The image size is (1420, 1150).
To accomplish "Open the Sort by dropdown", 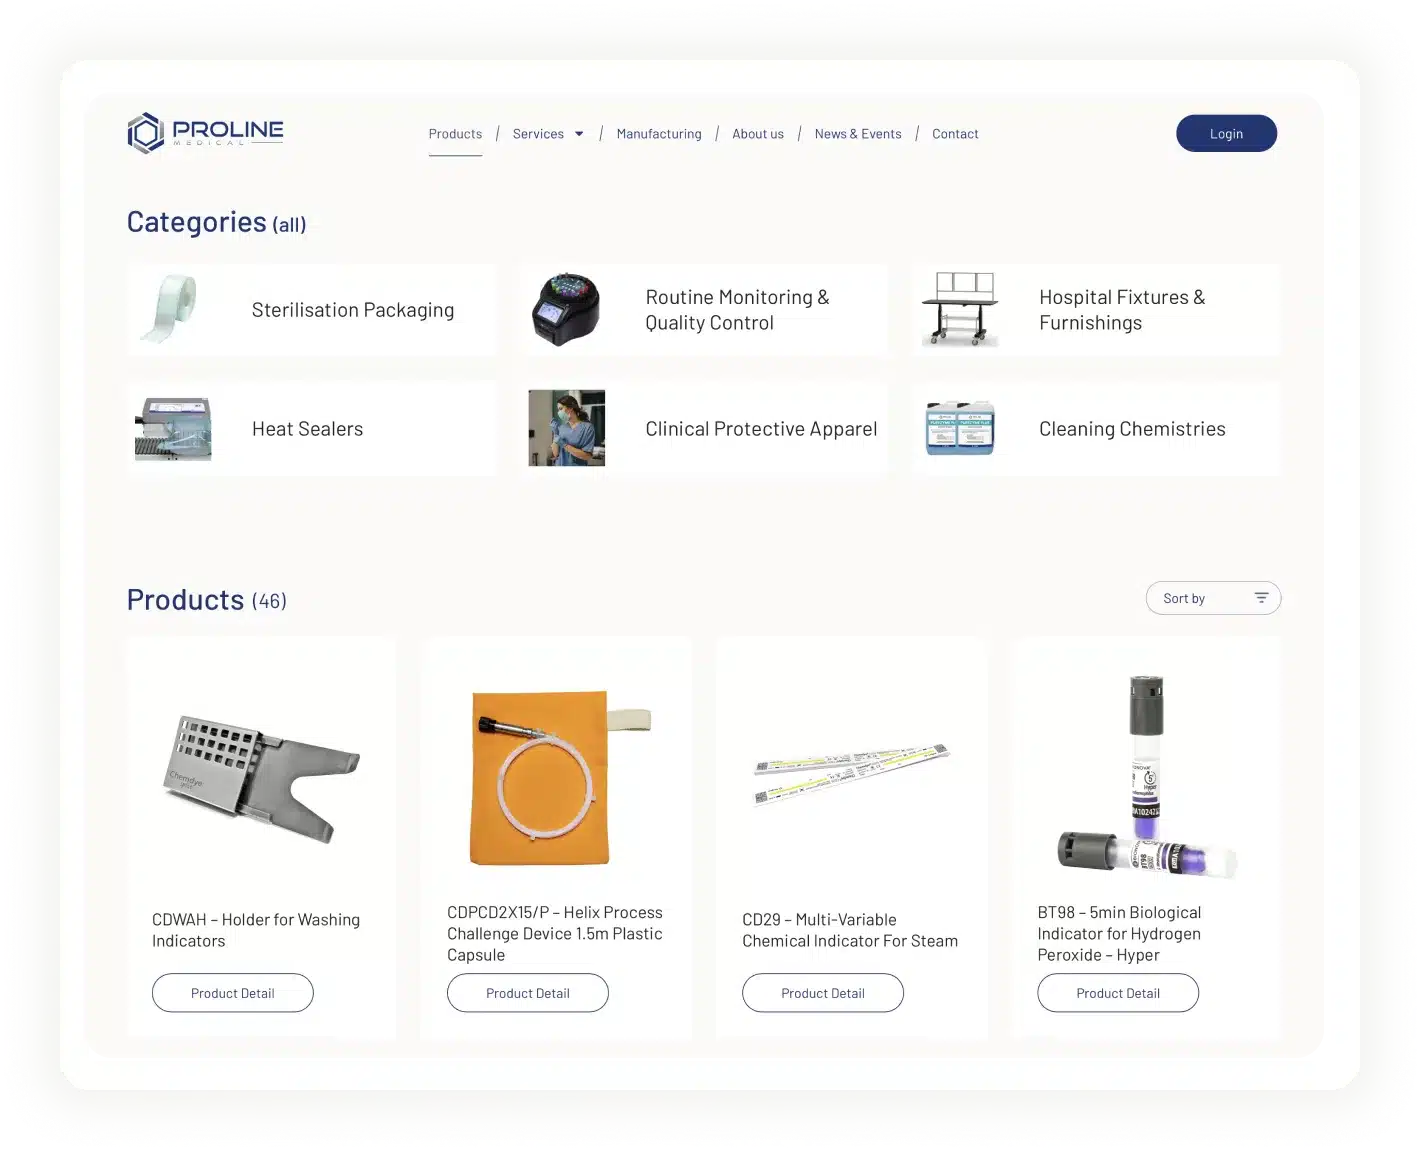I will click(1213, 598).
